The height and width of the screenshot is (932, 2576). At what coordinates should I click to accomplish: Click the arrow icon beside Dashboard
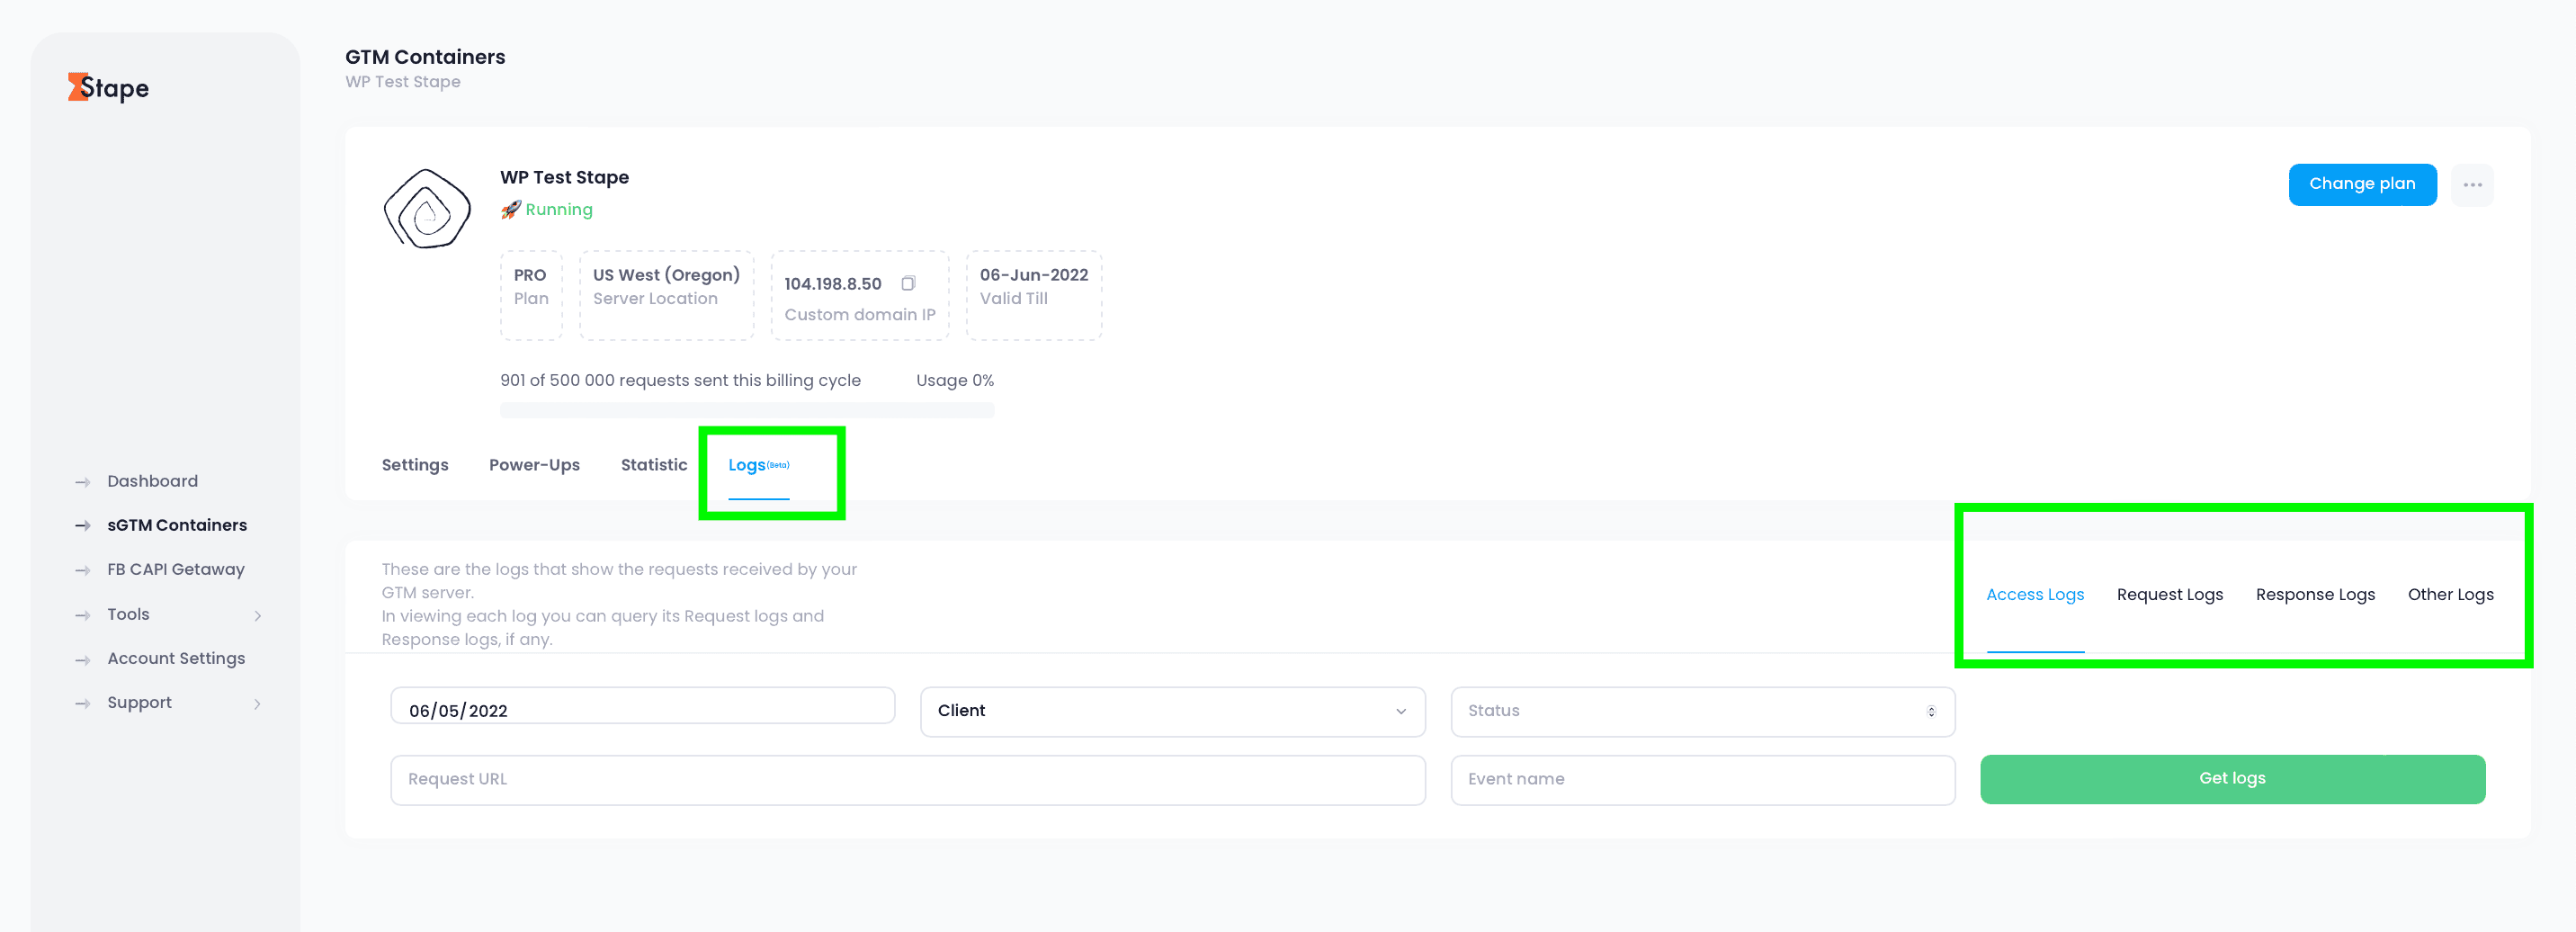(83, 482)
